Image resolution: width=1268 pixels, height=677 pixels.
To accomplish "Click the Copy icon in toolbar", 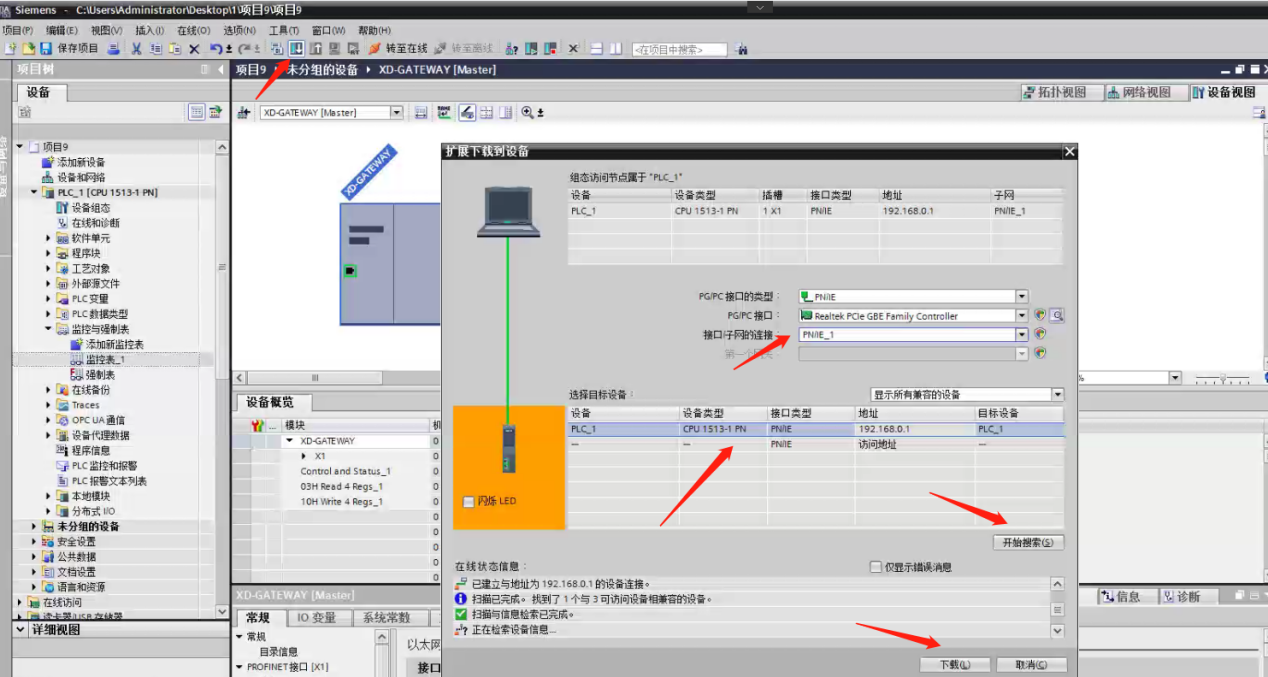I will [x=156, y=48].
